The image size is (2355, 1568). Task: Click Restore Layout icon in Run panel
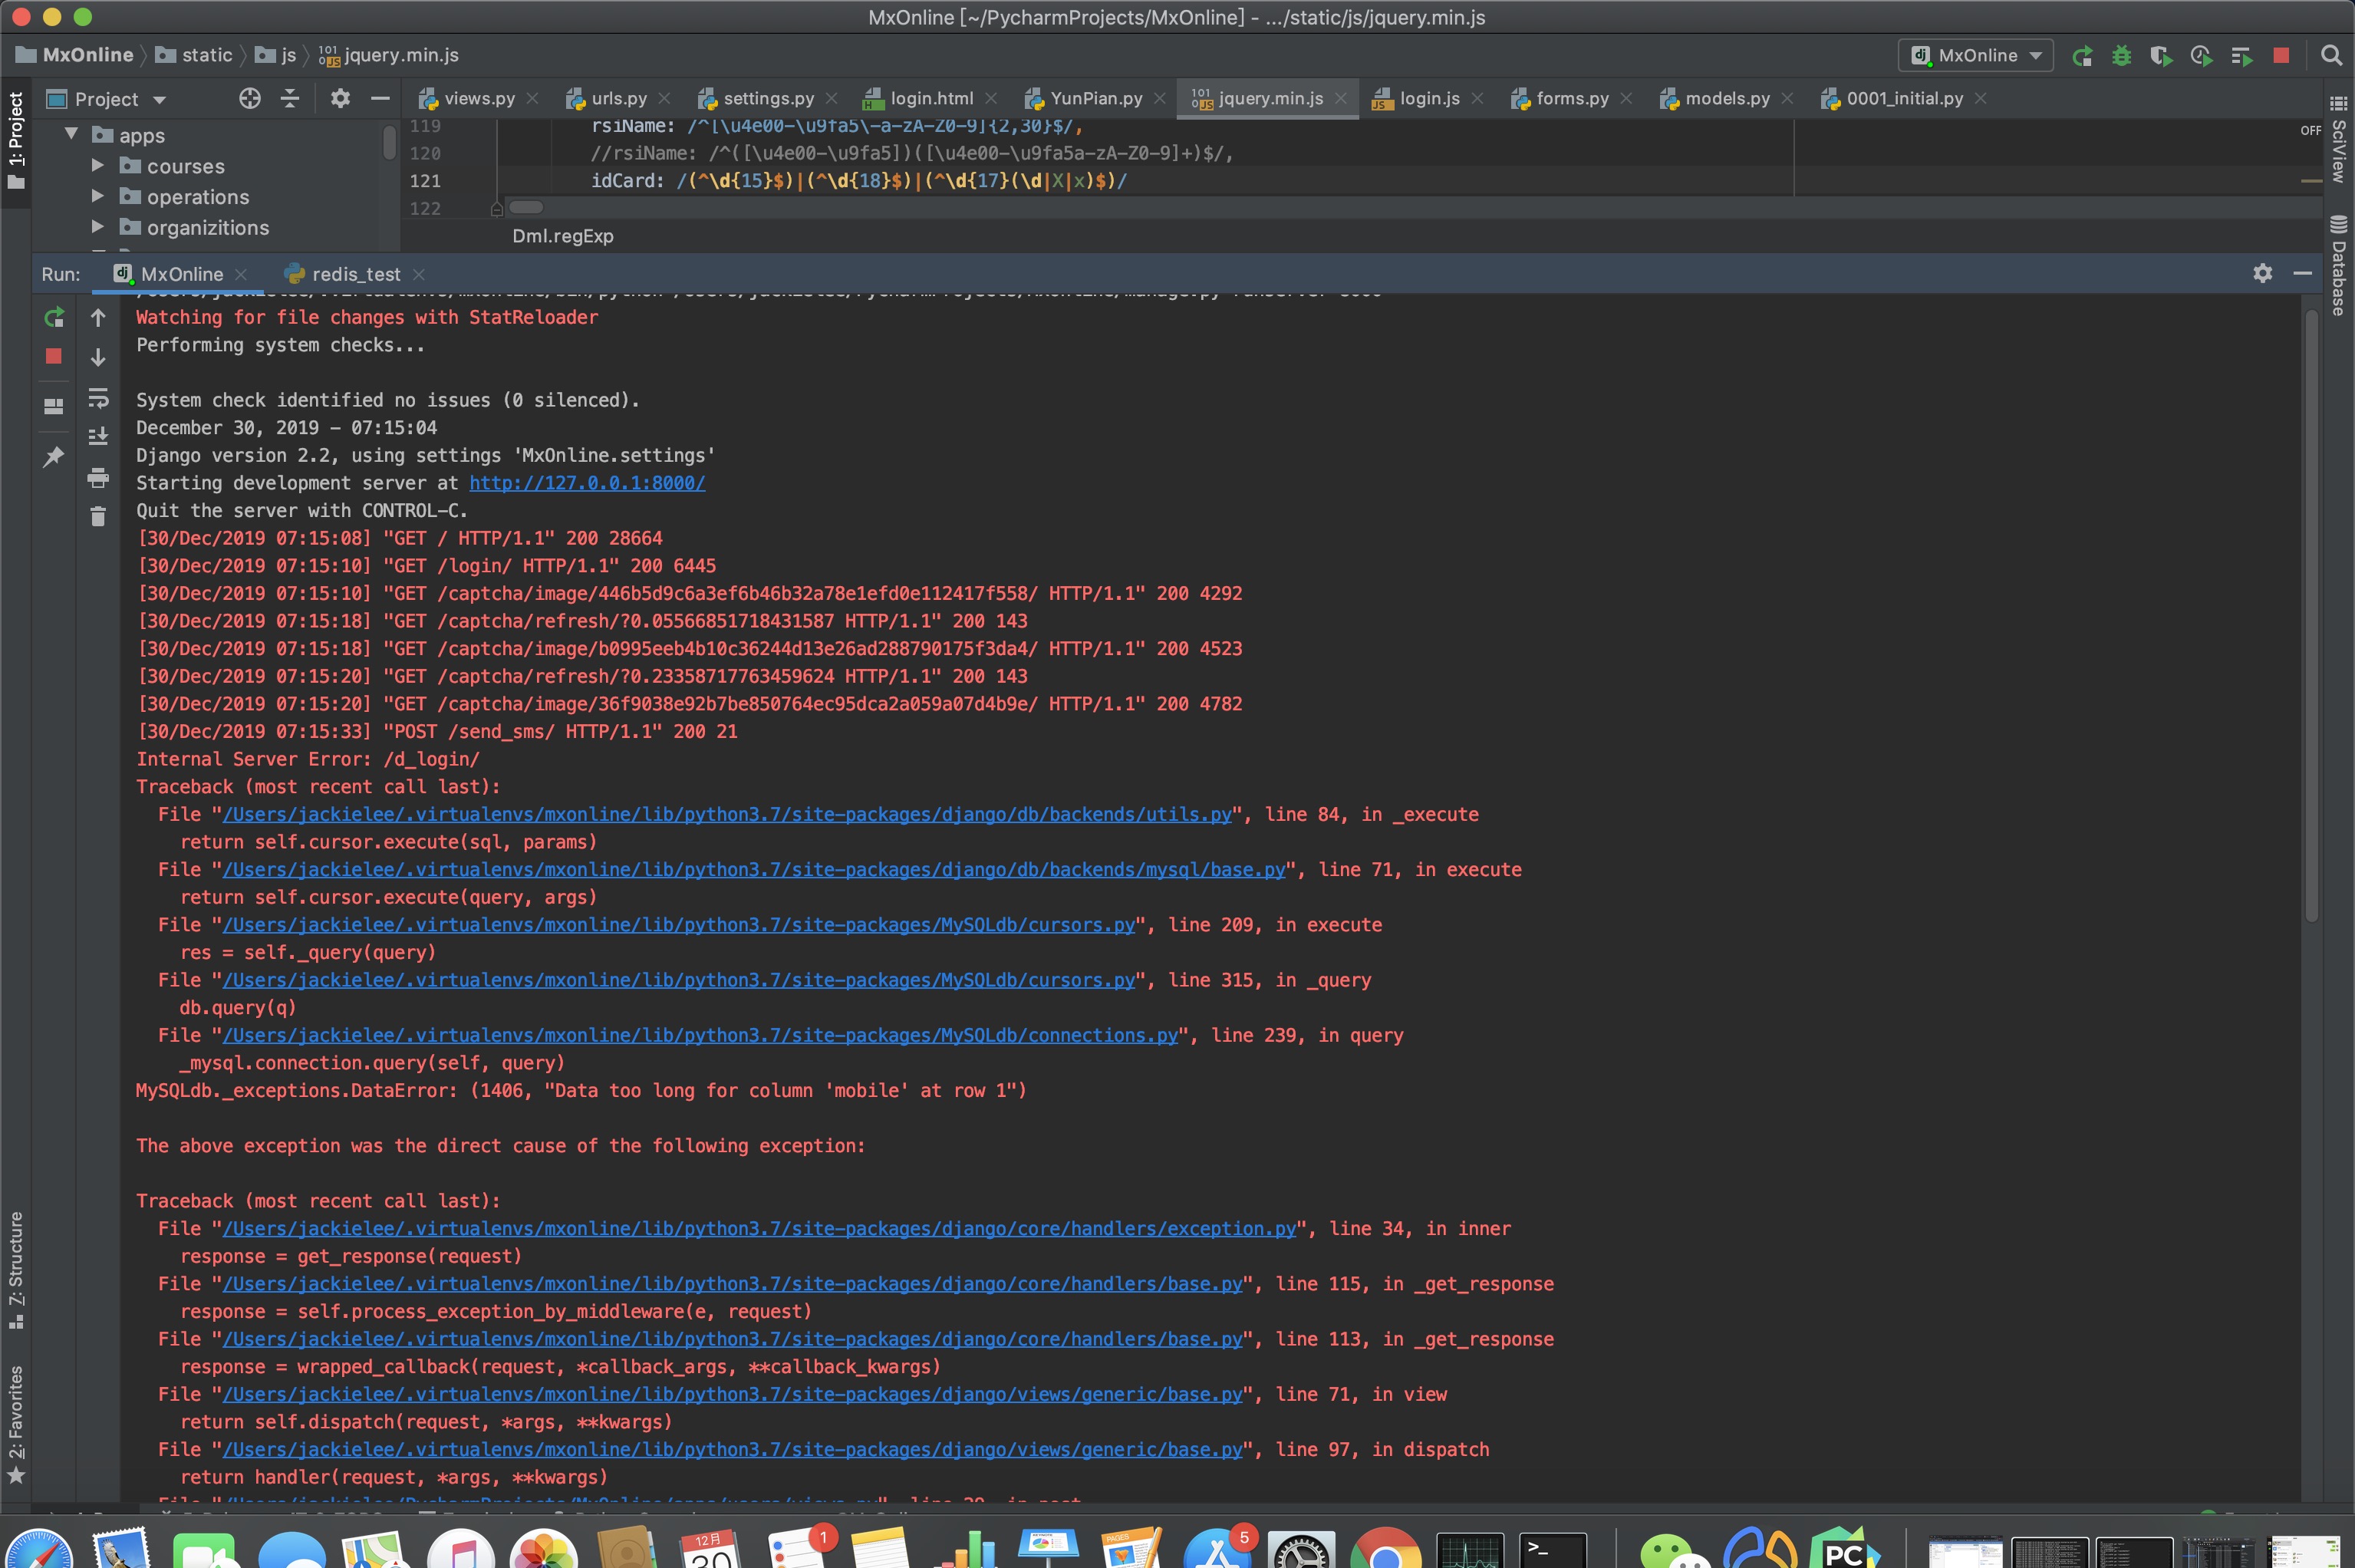pos(54,406)
